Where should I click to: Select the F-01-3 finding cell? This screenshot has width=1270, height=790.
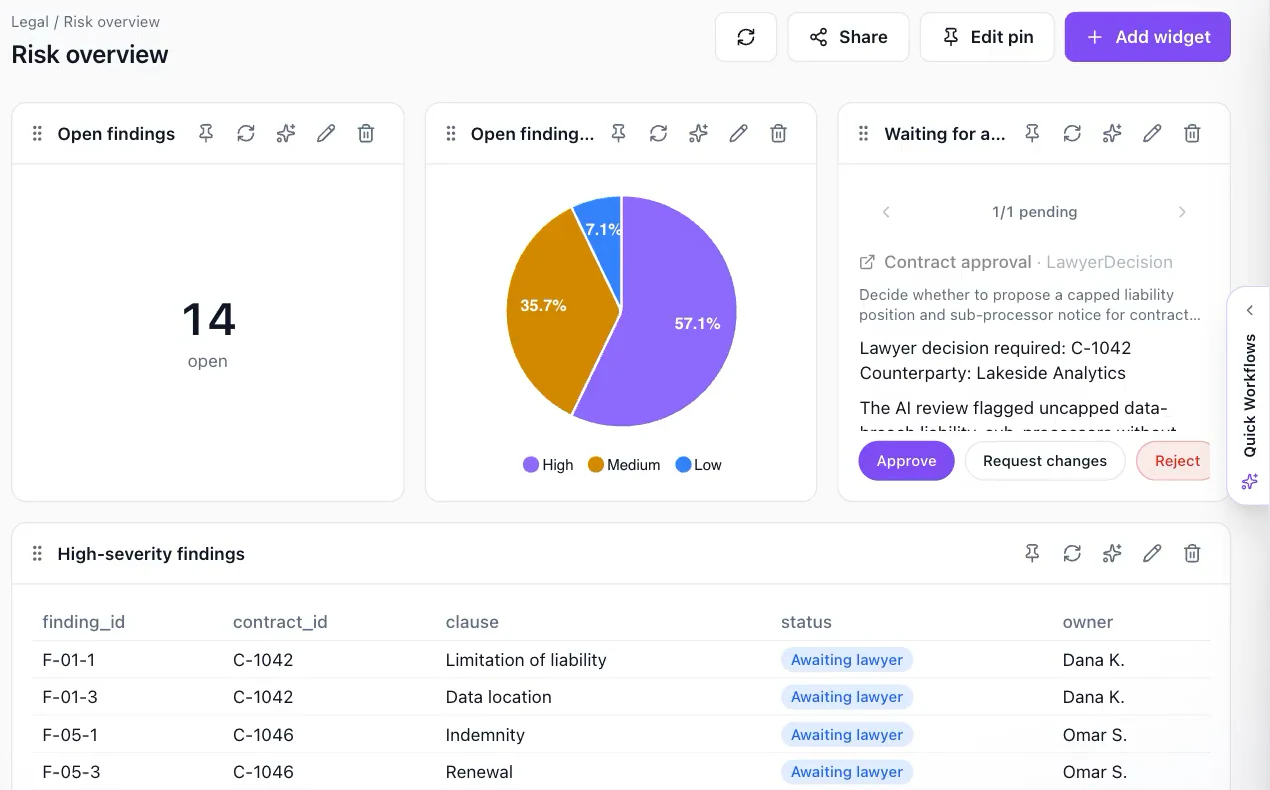pos(70,697)
